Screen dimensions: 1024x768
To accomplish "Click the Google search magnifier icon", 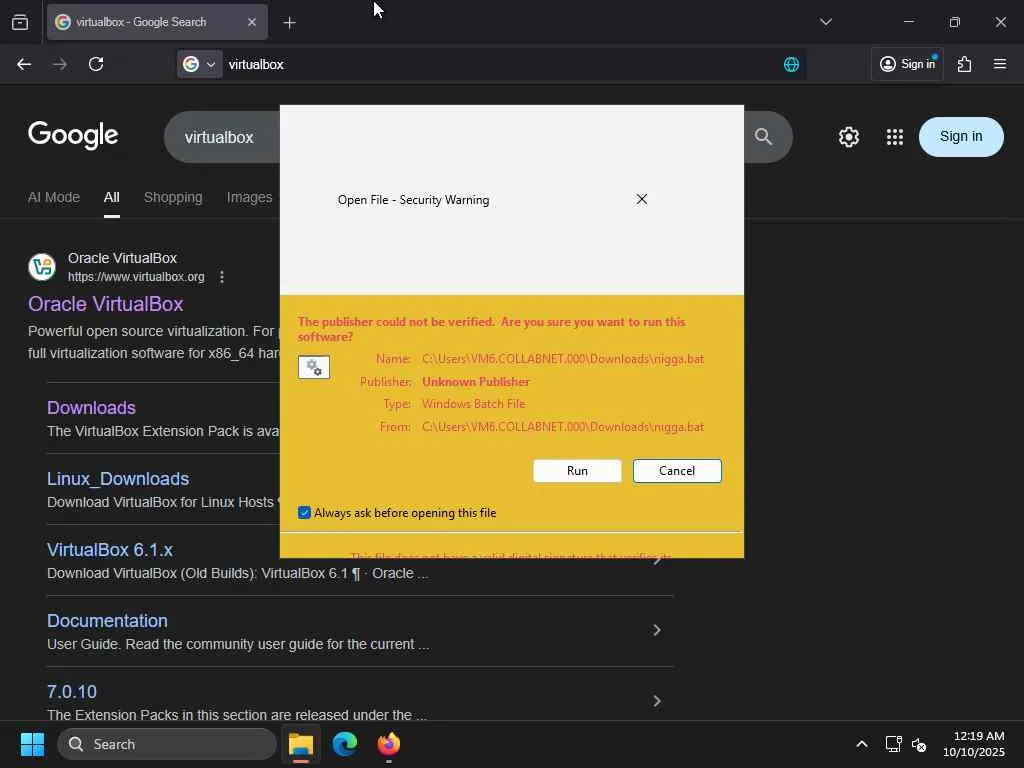I will pyautogui.click(x=763, y=136).
